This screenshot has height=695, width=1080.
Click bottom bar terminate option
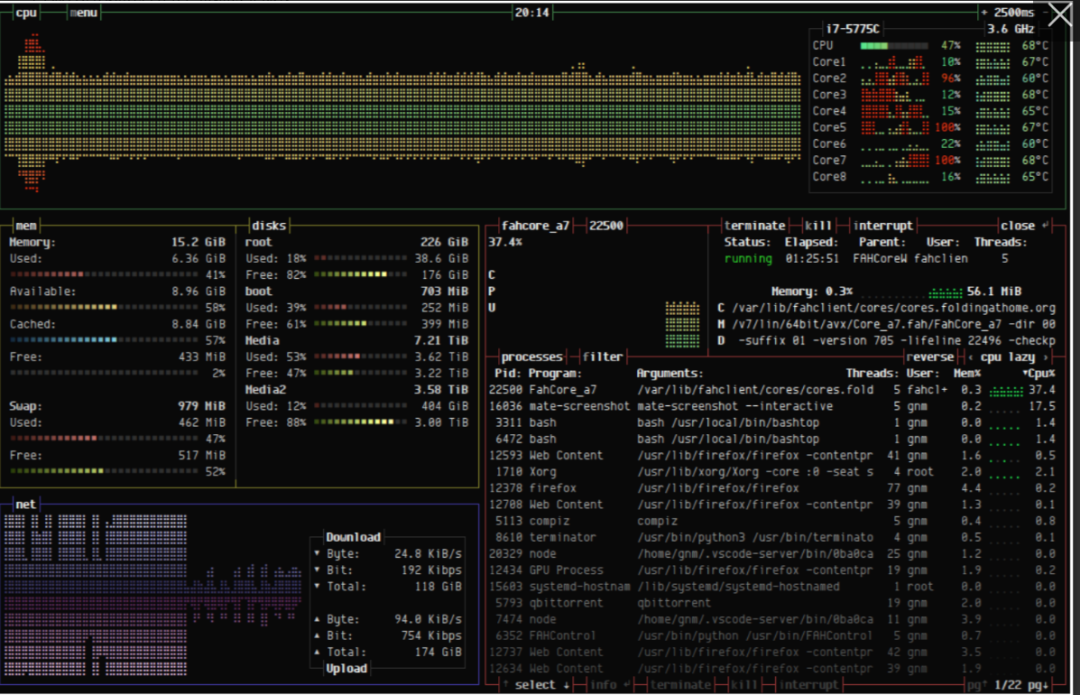[681, 685]
